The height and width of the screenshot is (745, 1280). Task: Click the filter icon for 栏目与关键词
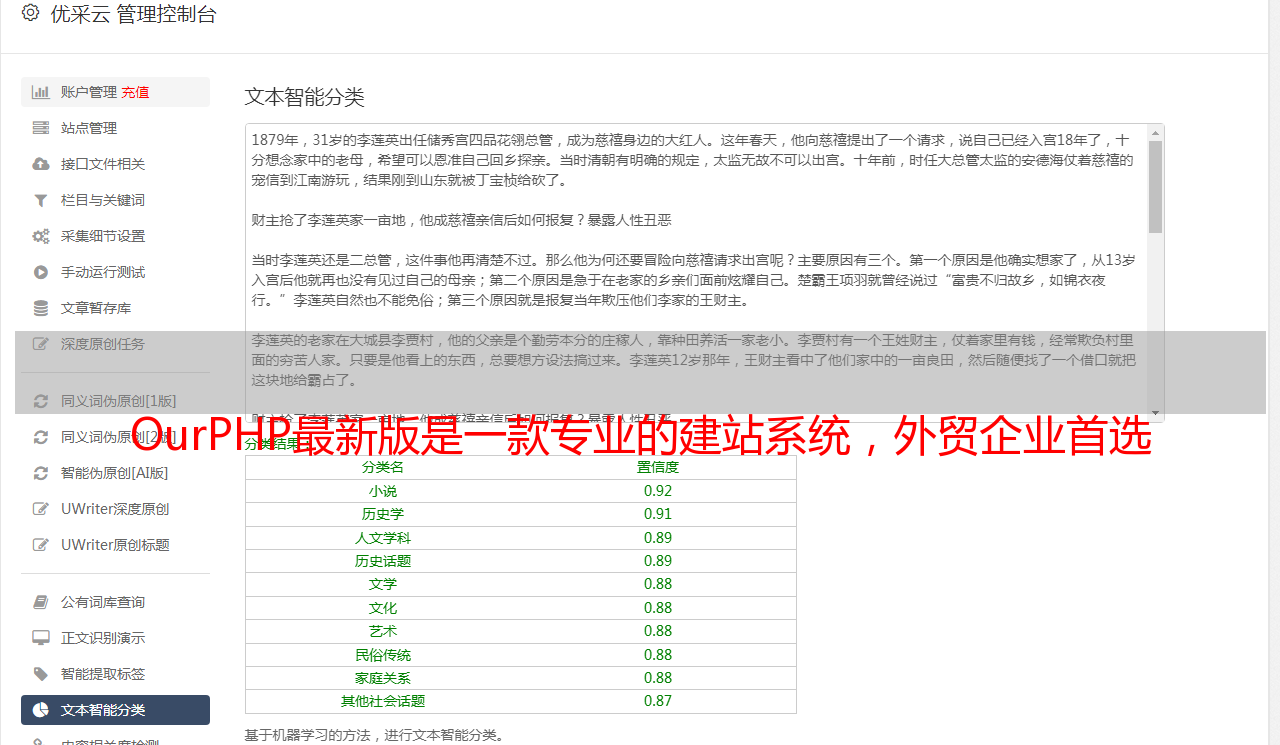click(x=41, y=200)
